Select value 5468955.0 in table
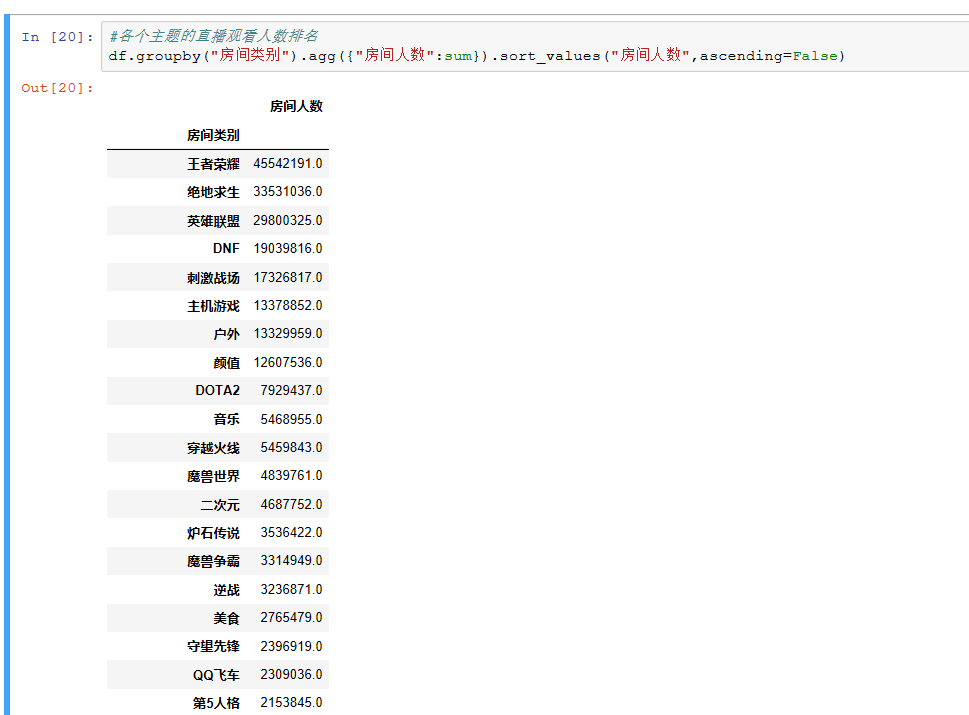The width and height of the screenshot is (969, 715). (x=292, y=420)
